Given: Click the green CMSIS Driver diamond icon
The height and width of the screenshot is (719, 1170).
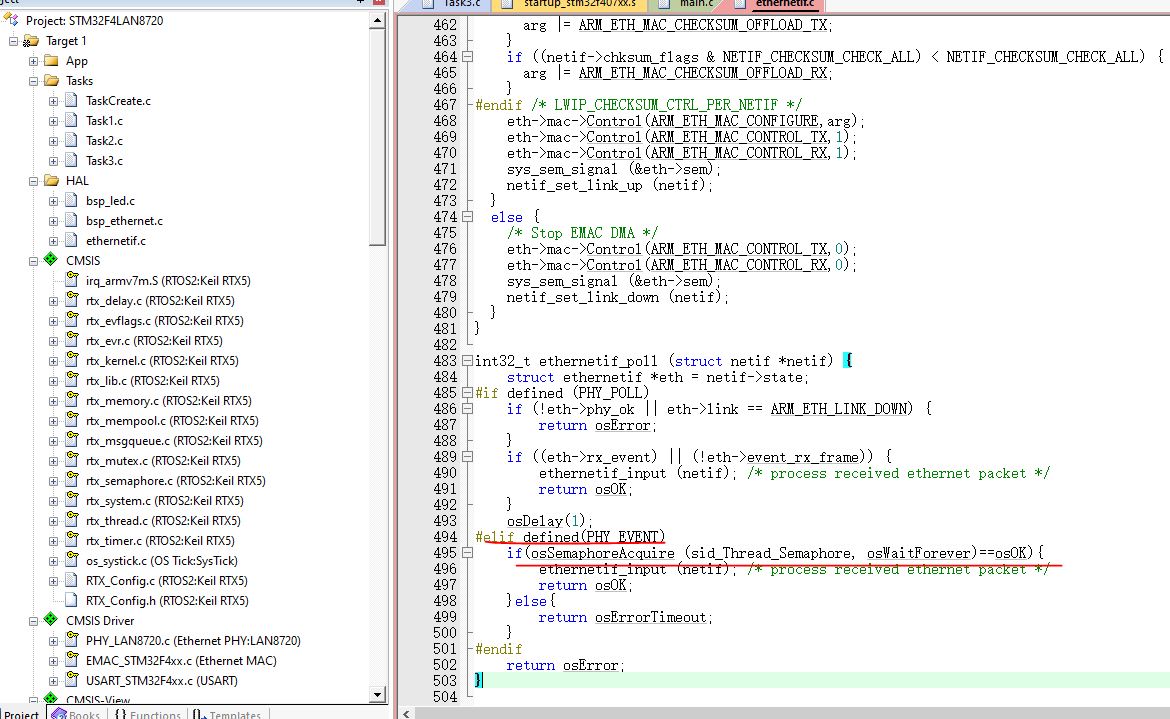Looking at the screenshot, I should 51,619.
